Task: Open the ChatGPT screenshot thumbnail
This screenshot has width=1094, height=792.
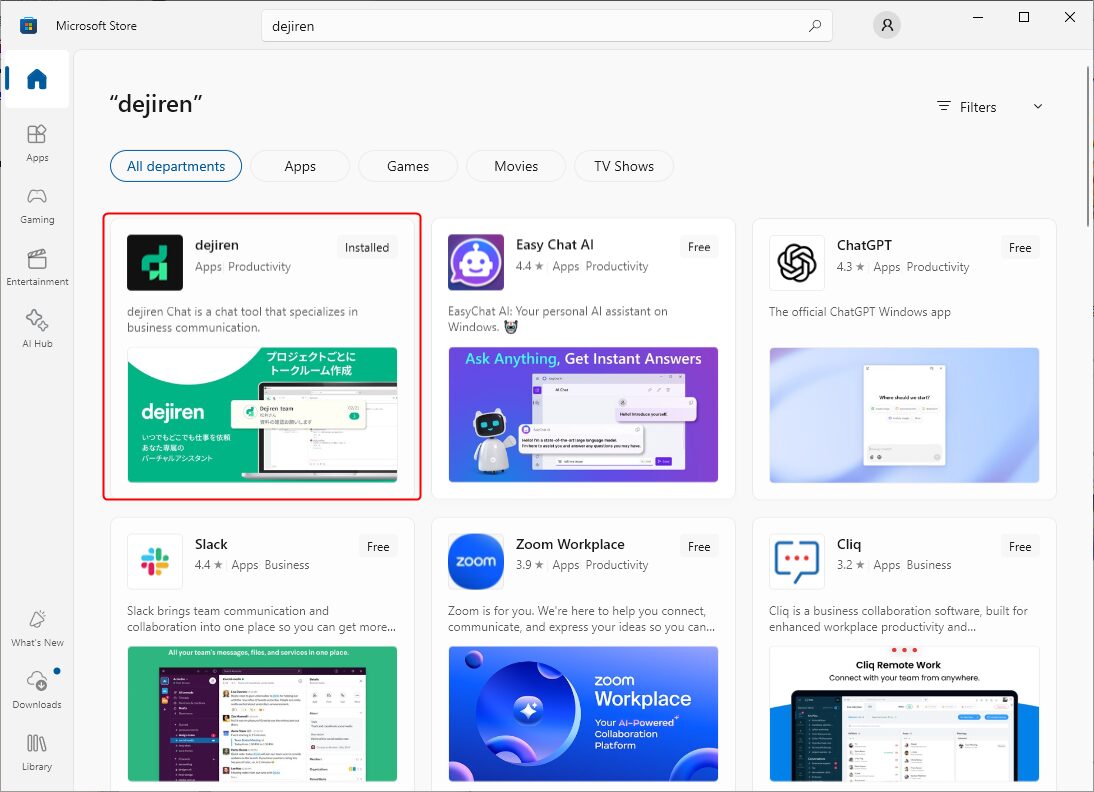Action: [x=904, y=415]
